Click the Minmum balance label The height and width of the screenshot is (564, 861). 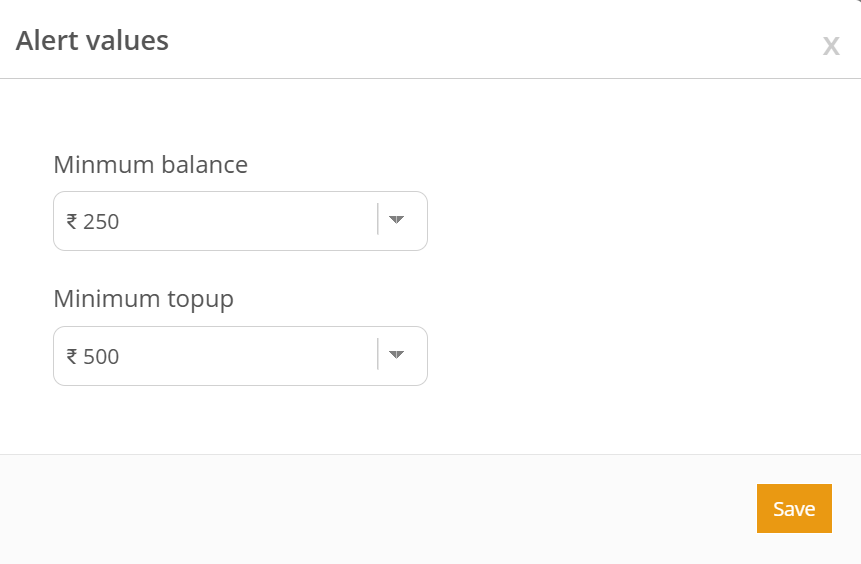150,164
